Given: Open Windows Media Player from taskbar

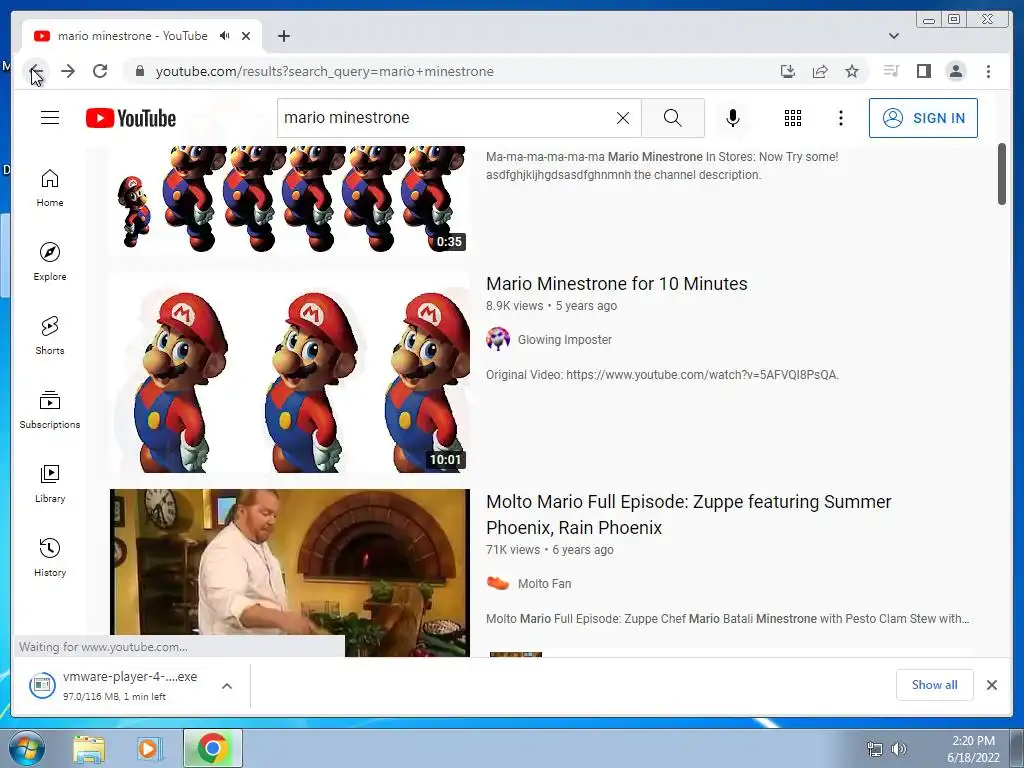Looking at the screenshot, I should tap(150, 748).
